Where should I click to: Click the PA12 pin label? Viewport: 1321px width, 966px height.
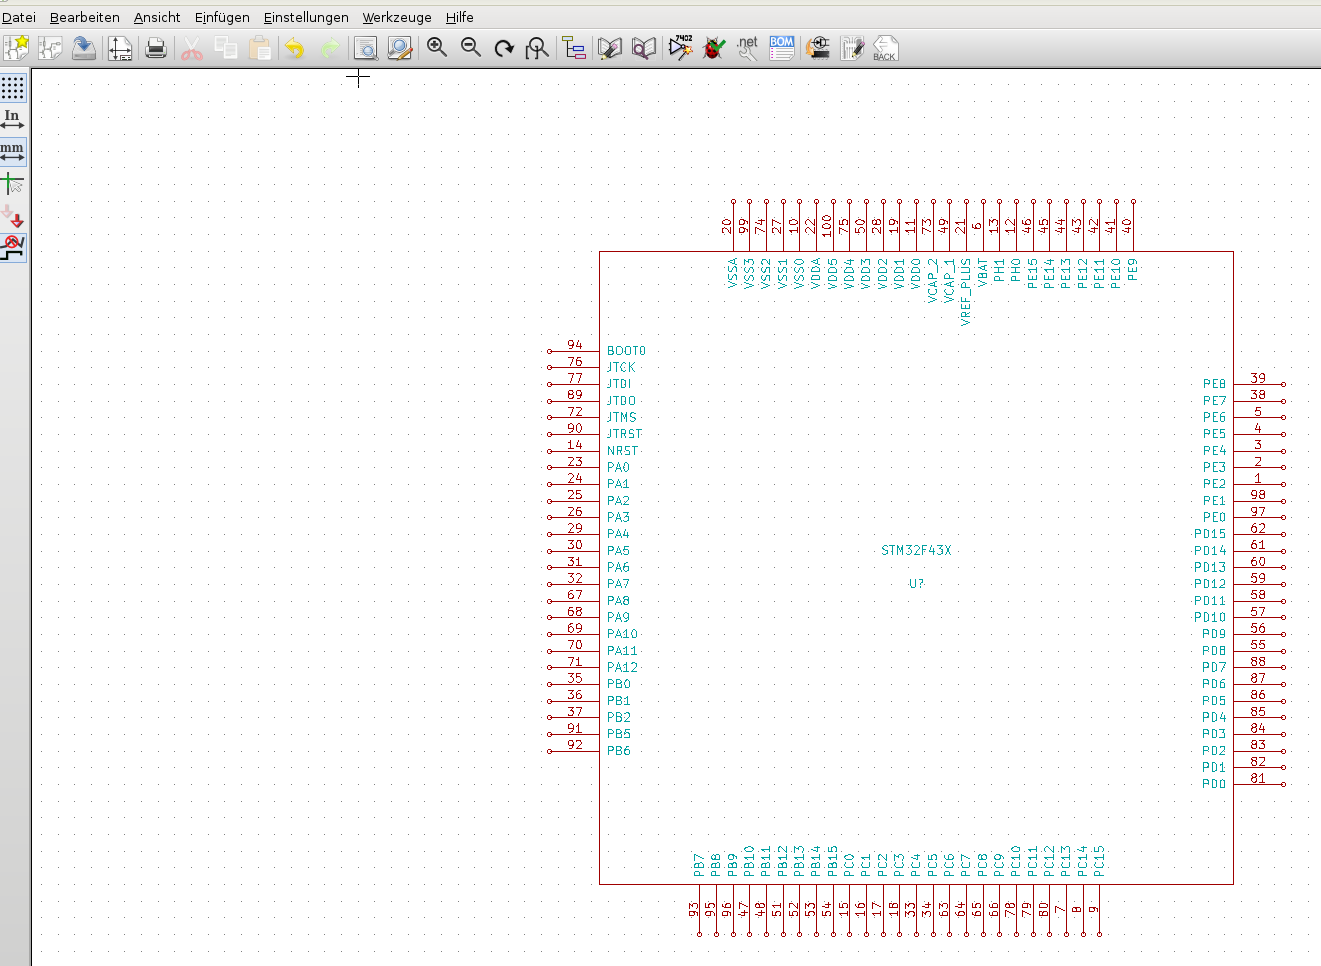623,668
